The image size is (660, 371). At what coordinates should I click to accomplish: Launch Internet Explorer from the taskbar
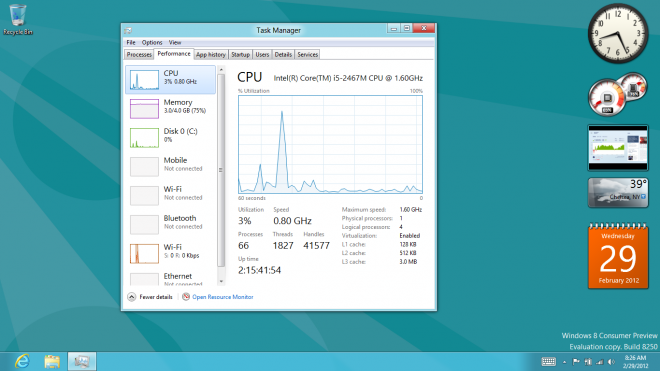coord(22,361)
